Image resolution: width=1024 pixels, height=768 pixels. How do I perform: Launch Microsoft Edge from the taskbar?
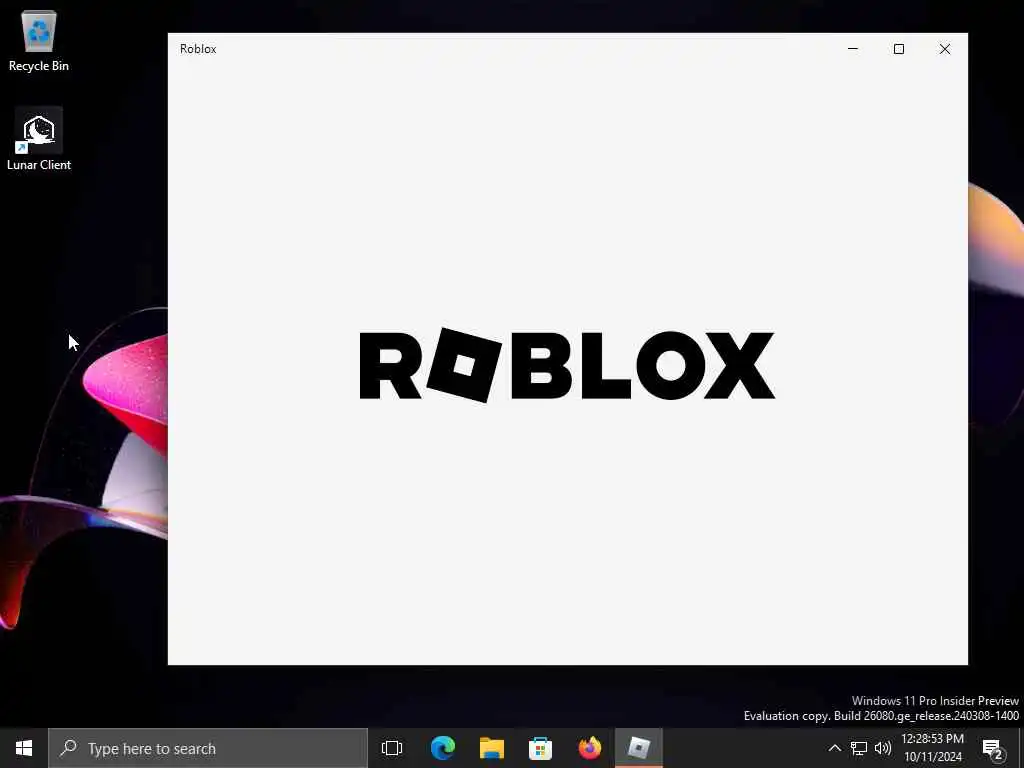click(443, 748)
